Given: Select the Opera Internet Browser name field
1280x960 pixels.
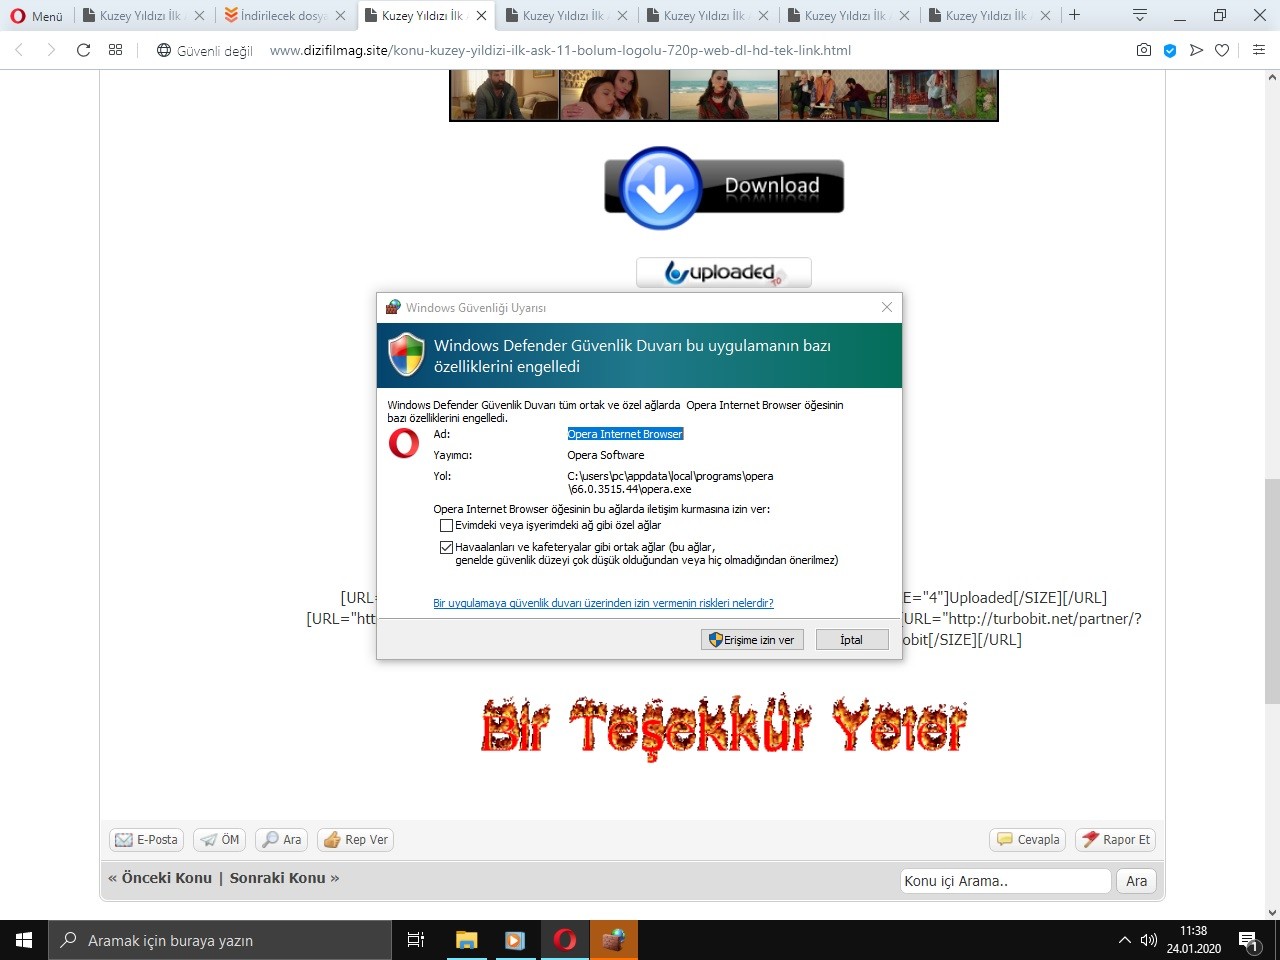Looking at the screenshot, I should click(625, 434).
